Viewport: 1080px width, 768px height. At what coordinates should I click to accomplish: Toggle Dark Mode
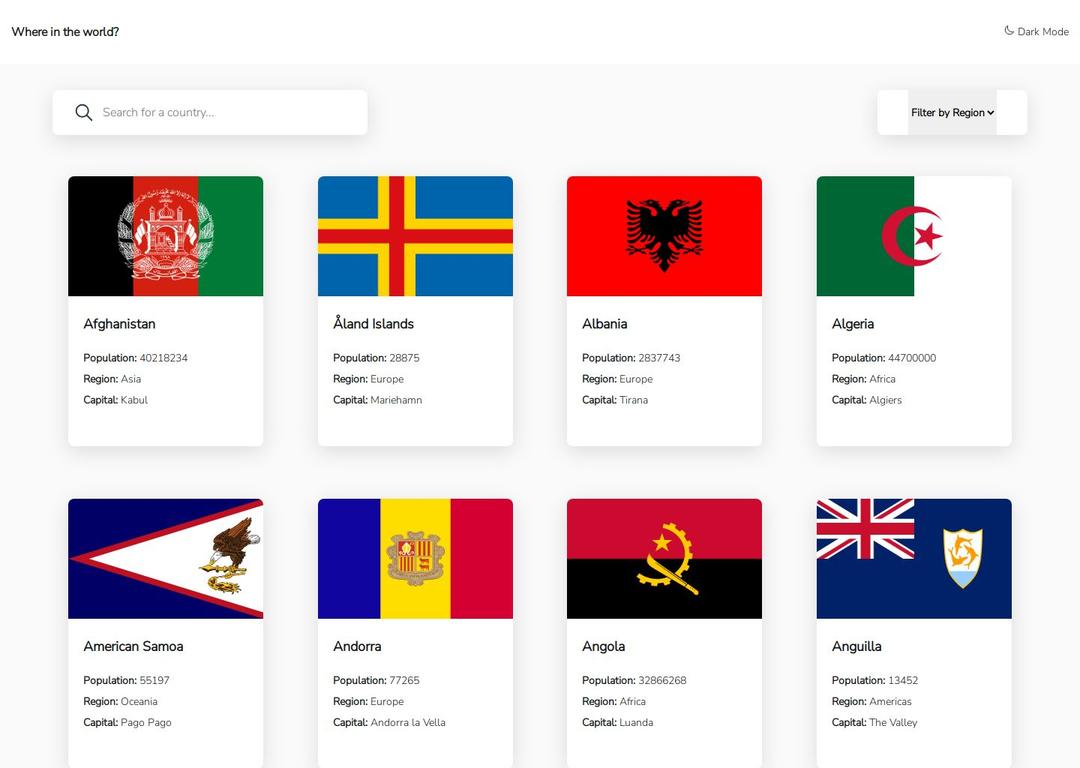pos(1037,31)
